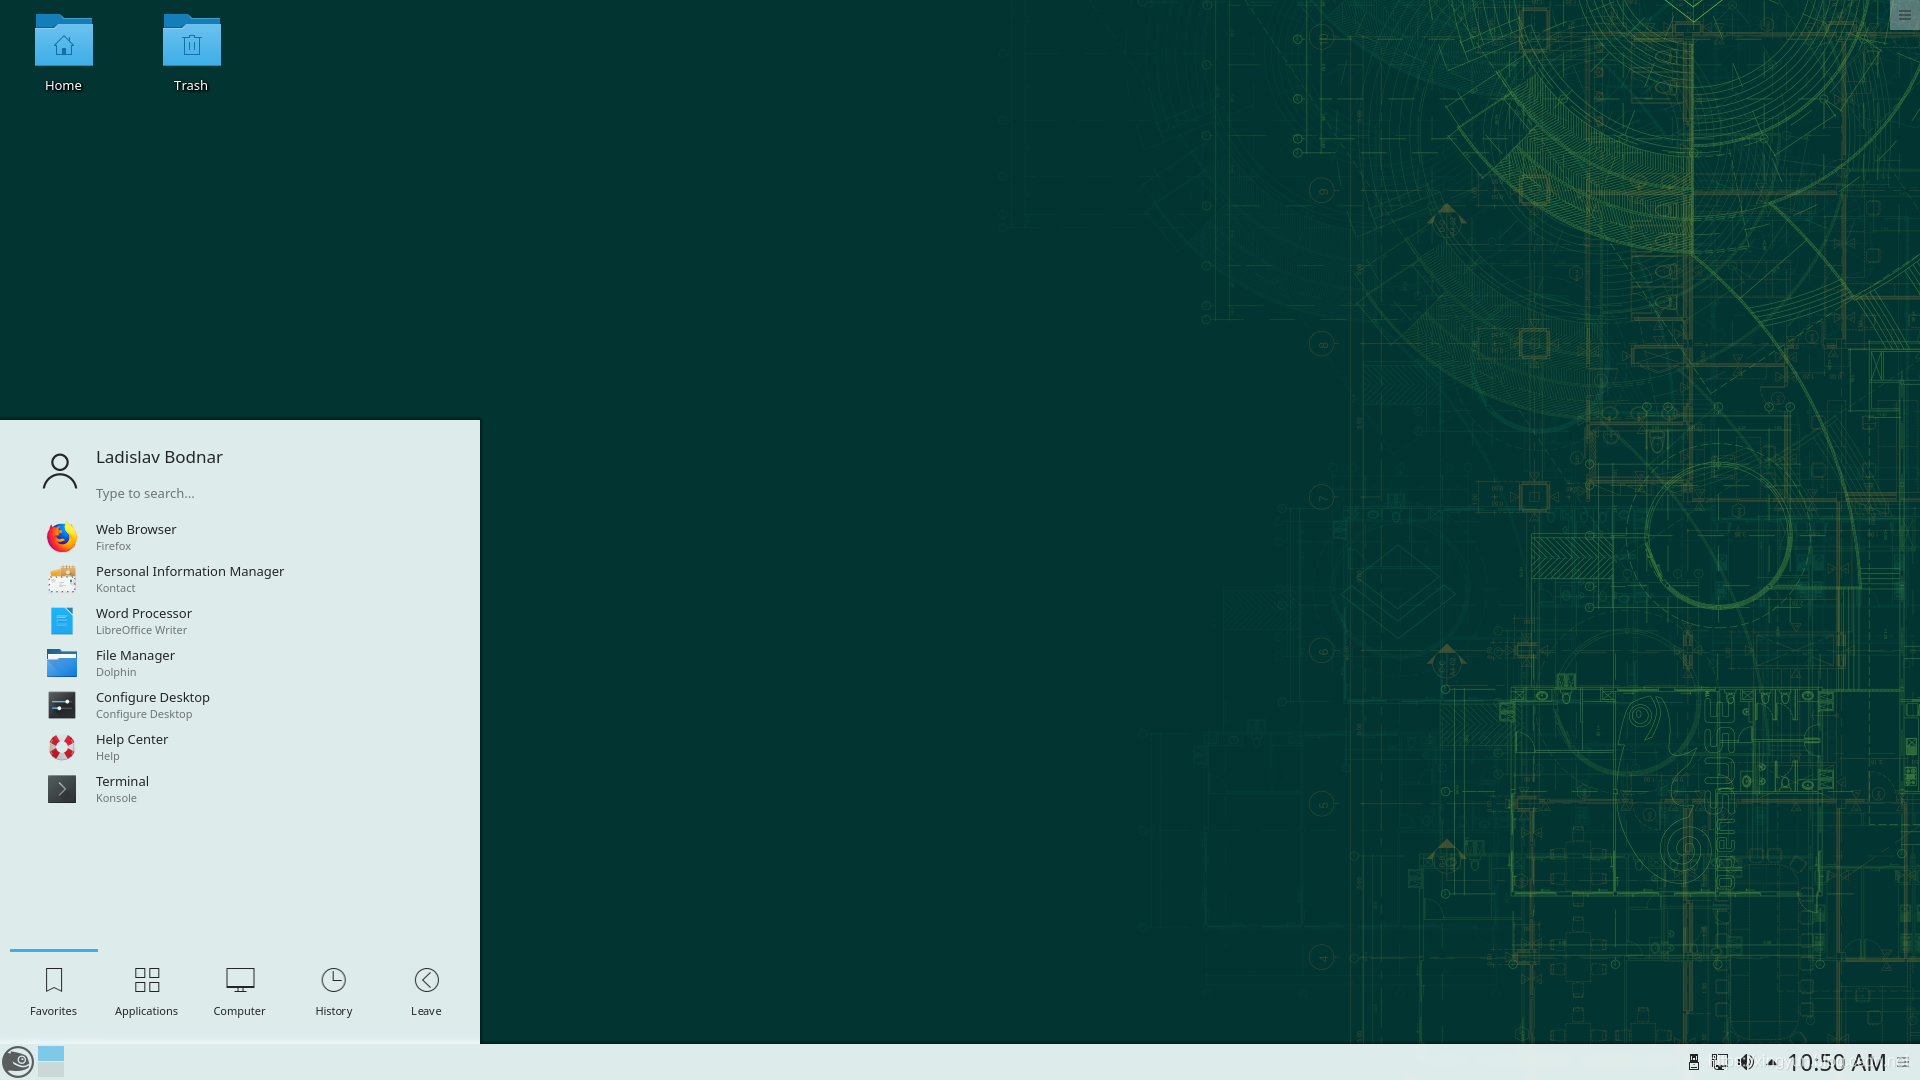Open the volume control in system tray
The height and width of the screenshot is (1080, 1920).
click(1746, 1062)
